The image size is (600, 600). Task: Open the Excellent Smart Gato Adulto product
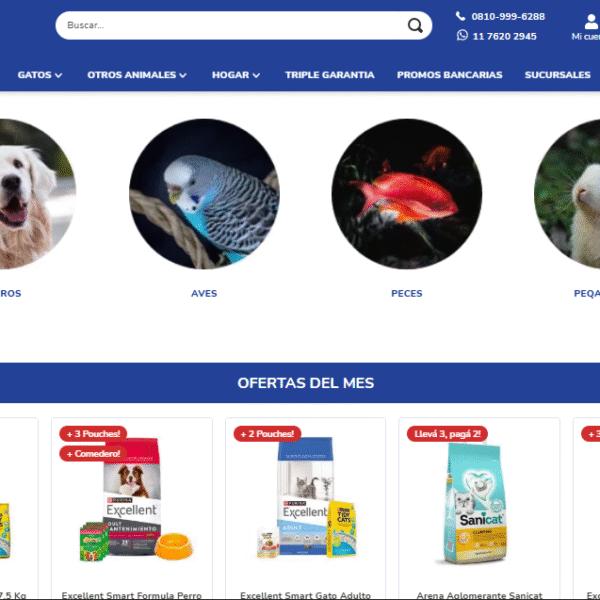pos(305,509)
